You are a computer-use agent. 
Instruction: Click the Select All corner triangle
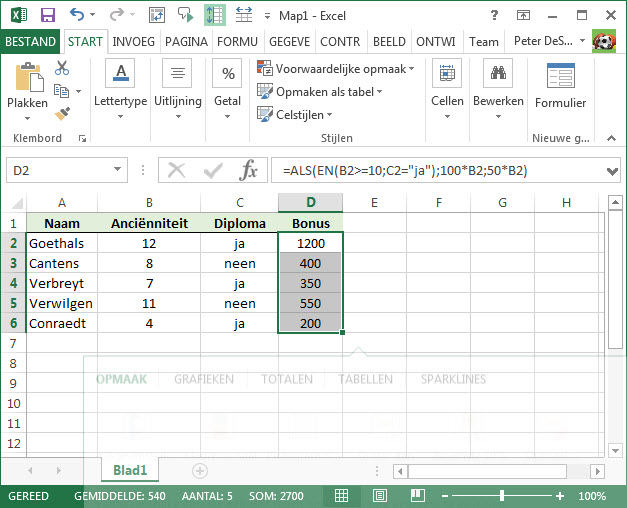(x=17, y=203)
